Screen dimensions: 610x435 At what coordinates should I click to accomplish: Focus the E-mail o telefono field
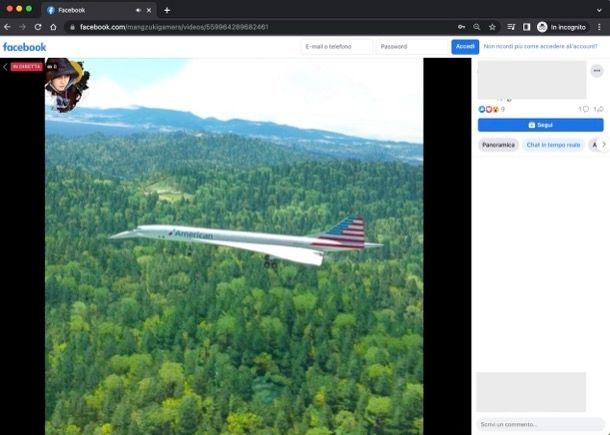pyautogui.click(x=336, y=47)
